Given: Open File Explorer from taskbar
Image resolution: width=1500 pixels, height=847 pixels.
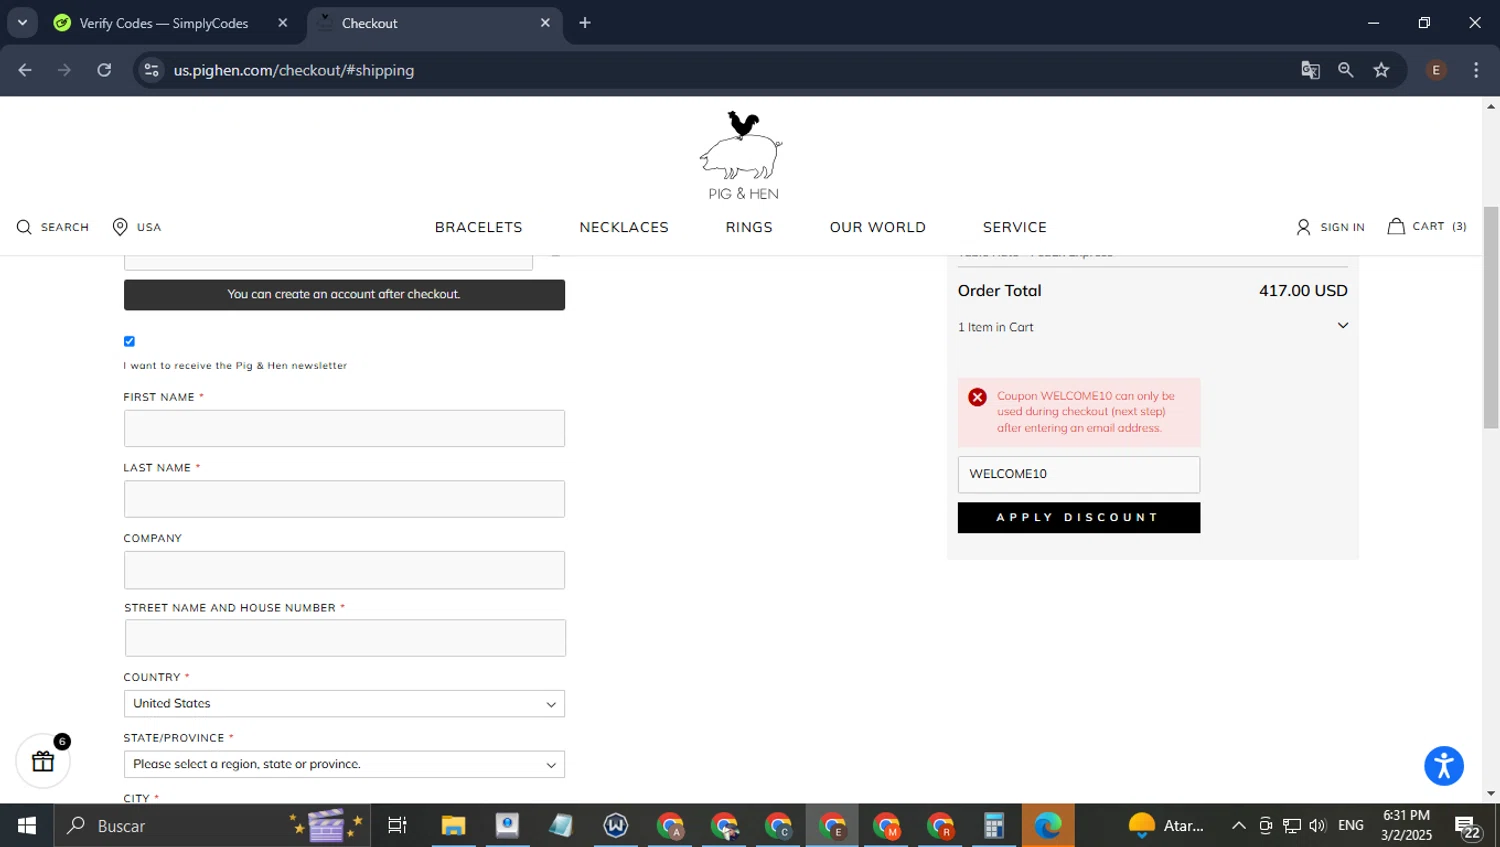Looking at the screenshot, I should (453, 826).
